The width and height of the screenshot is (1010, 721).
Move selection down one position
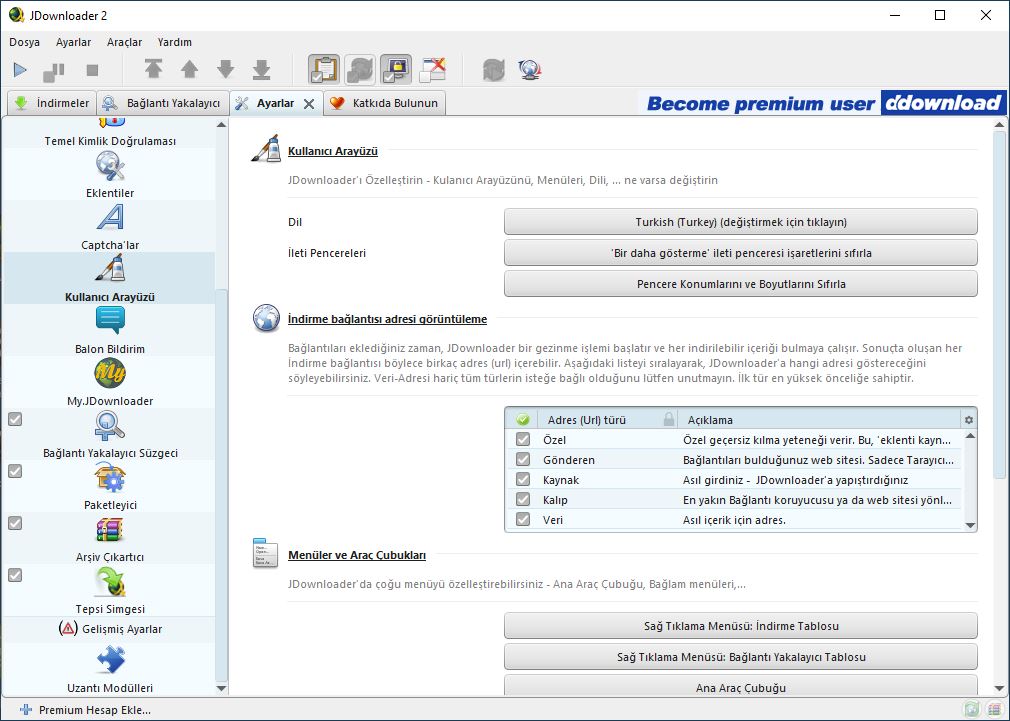point(225,69)
